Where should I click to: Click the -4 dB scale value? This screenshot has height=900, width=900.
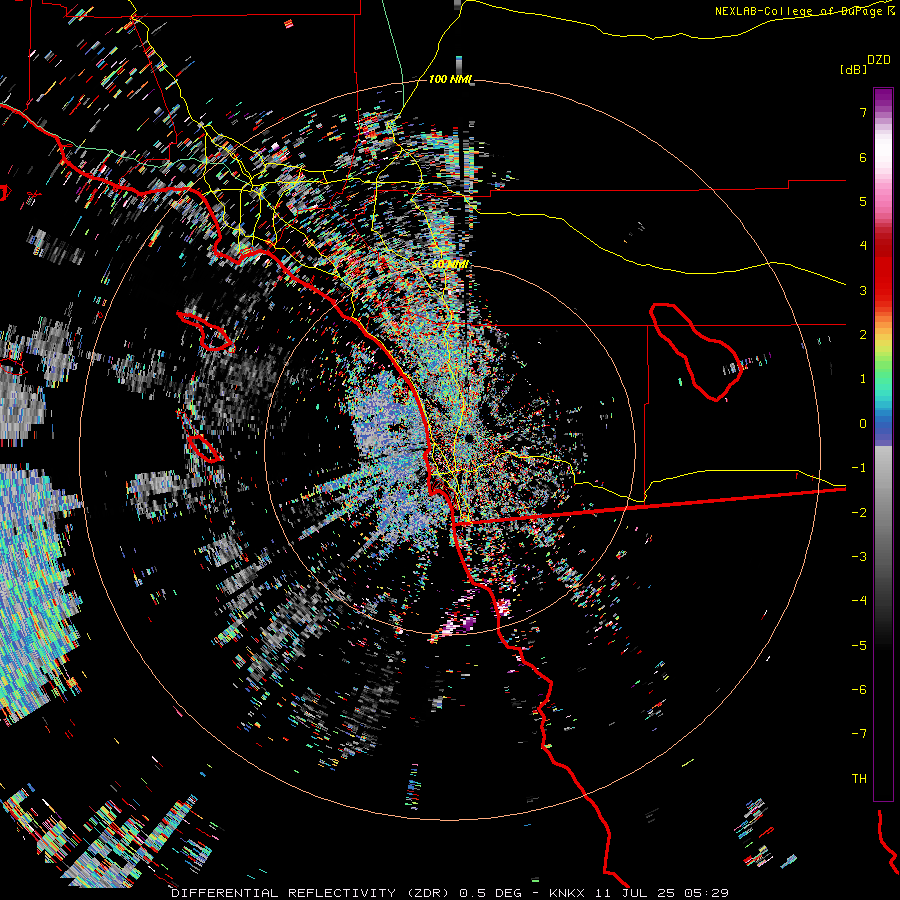pos(859,601)
